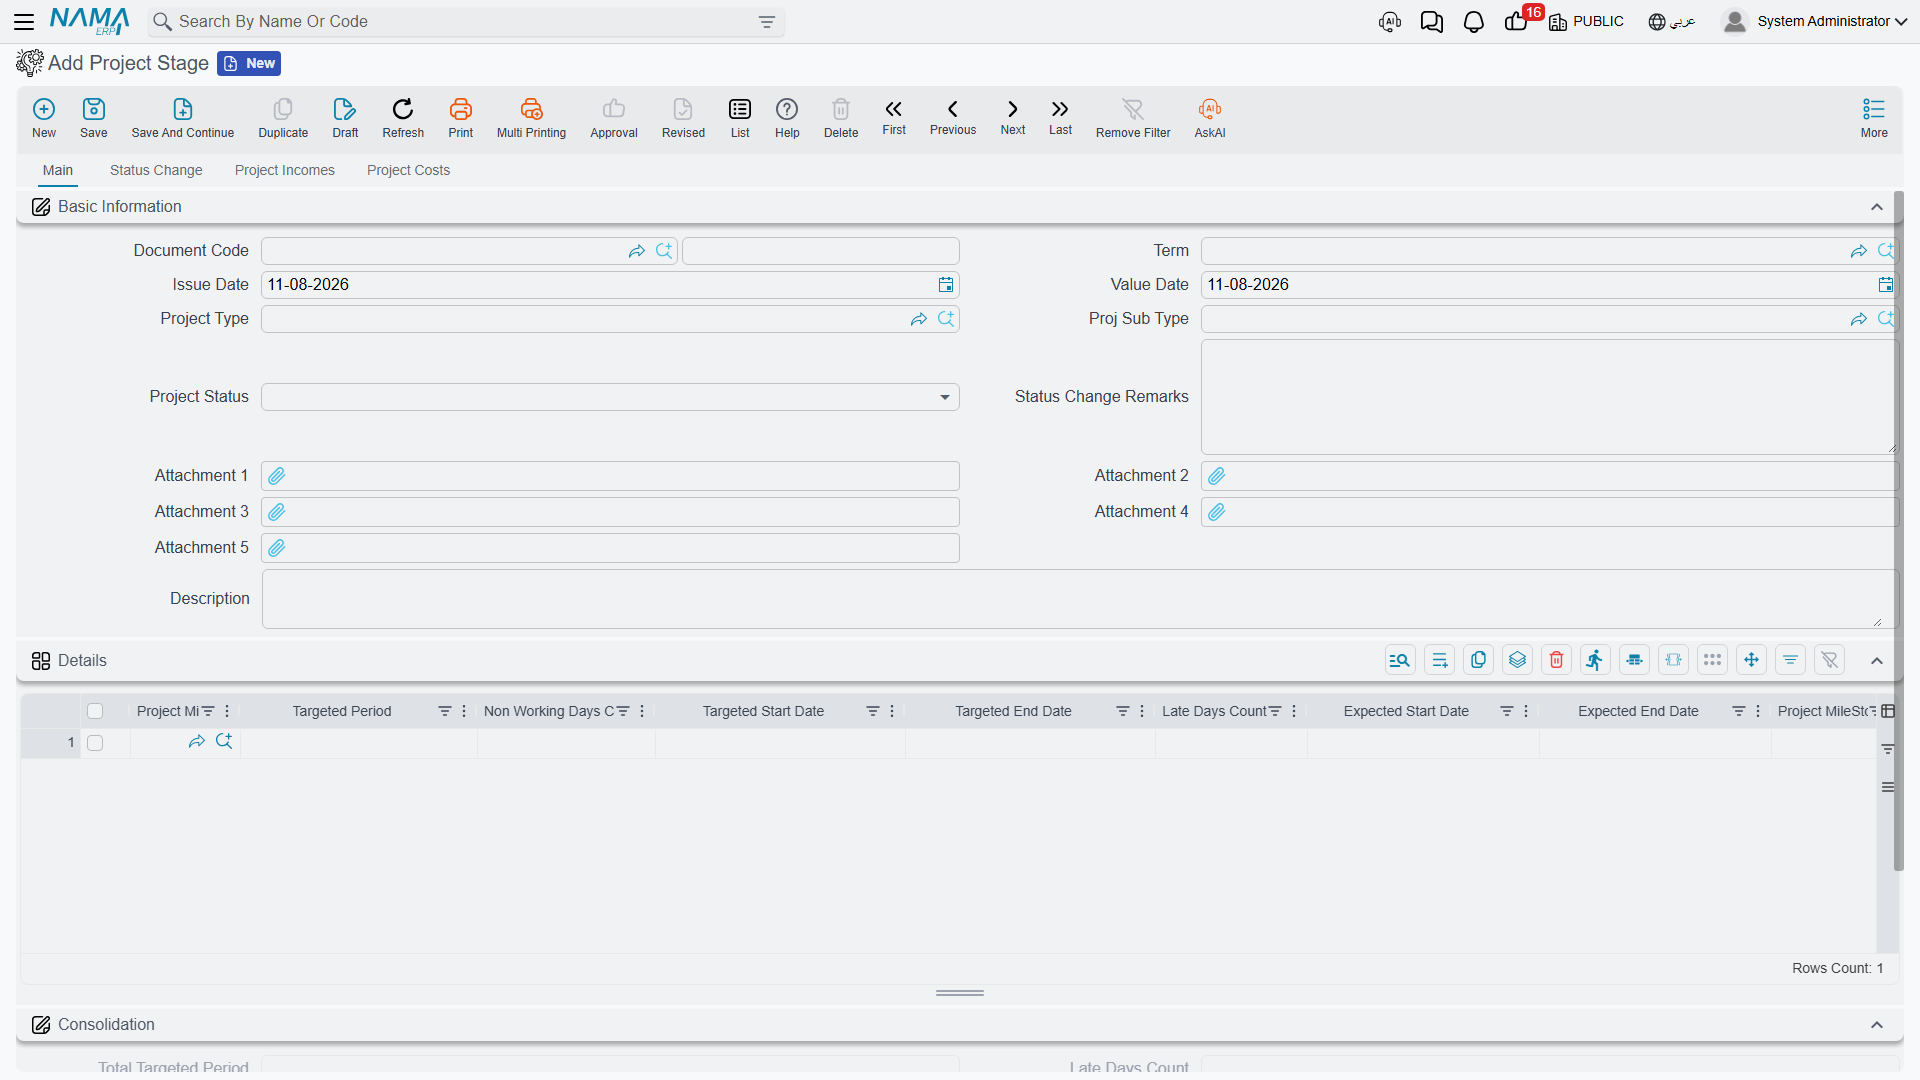The width and height of the screenshot is (1920, 1080).
Task: Open the List view
Action: 740,118
